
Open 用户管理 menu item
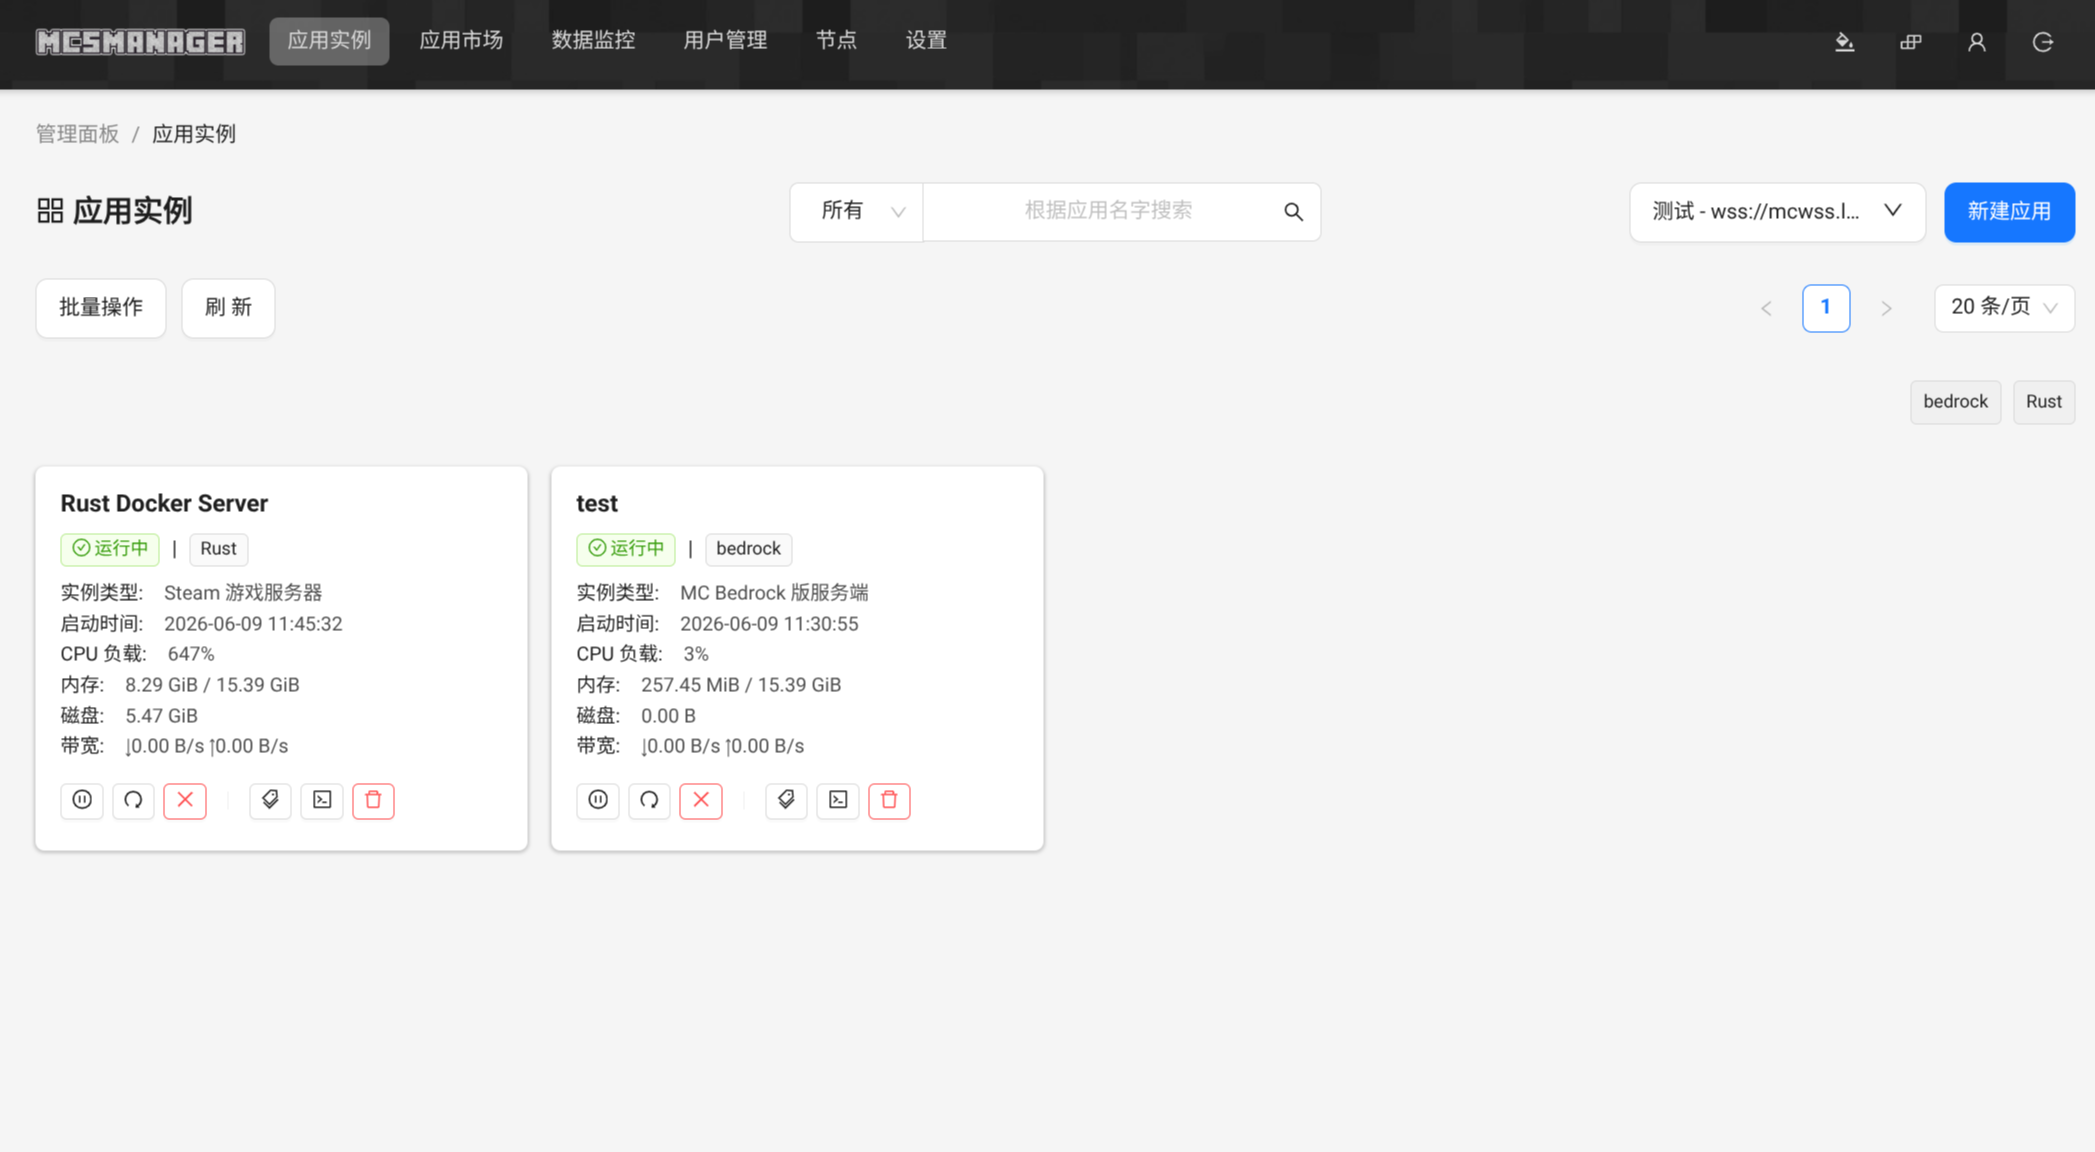tap(725, 41)
